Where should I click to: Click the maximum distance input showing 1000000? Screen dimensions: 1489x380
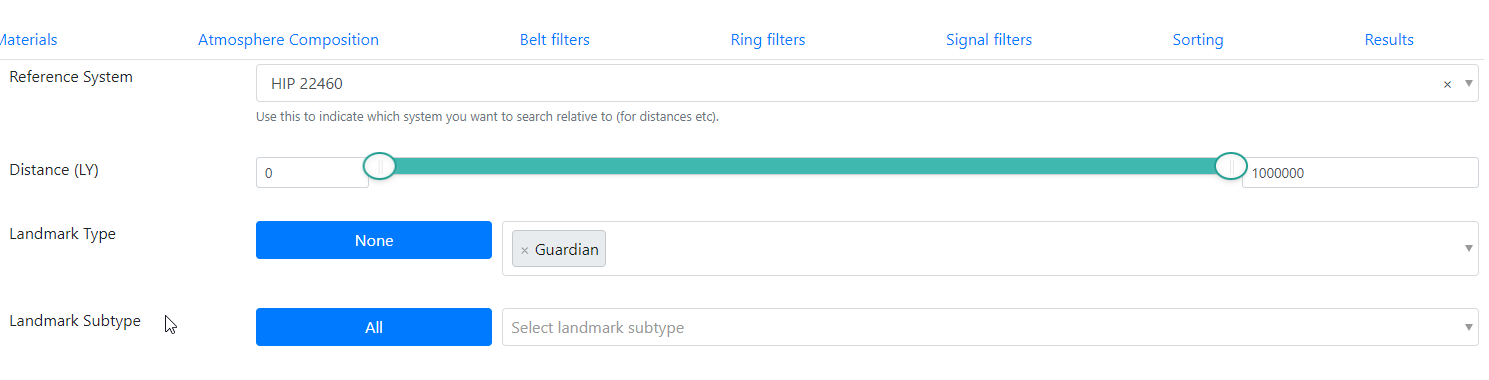(1360, 172)
